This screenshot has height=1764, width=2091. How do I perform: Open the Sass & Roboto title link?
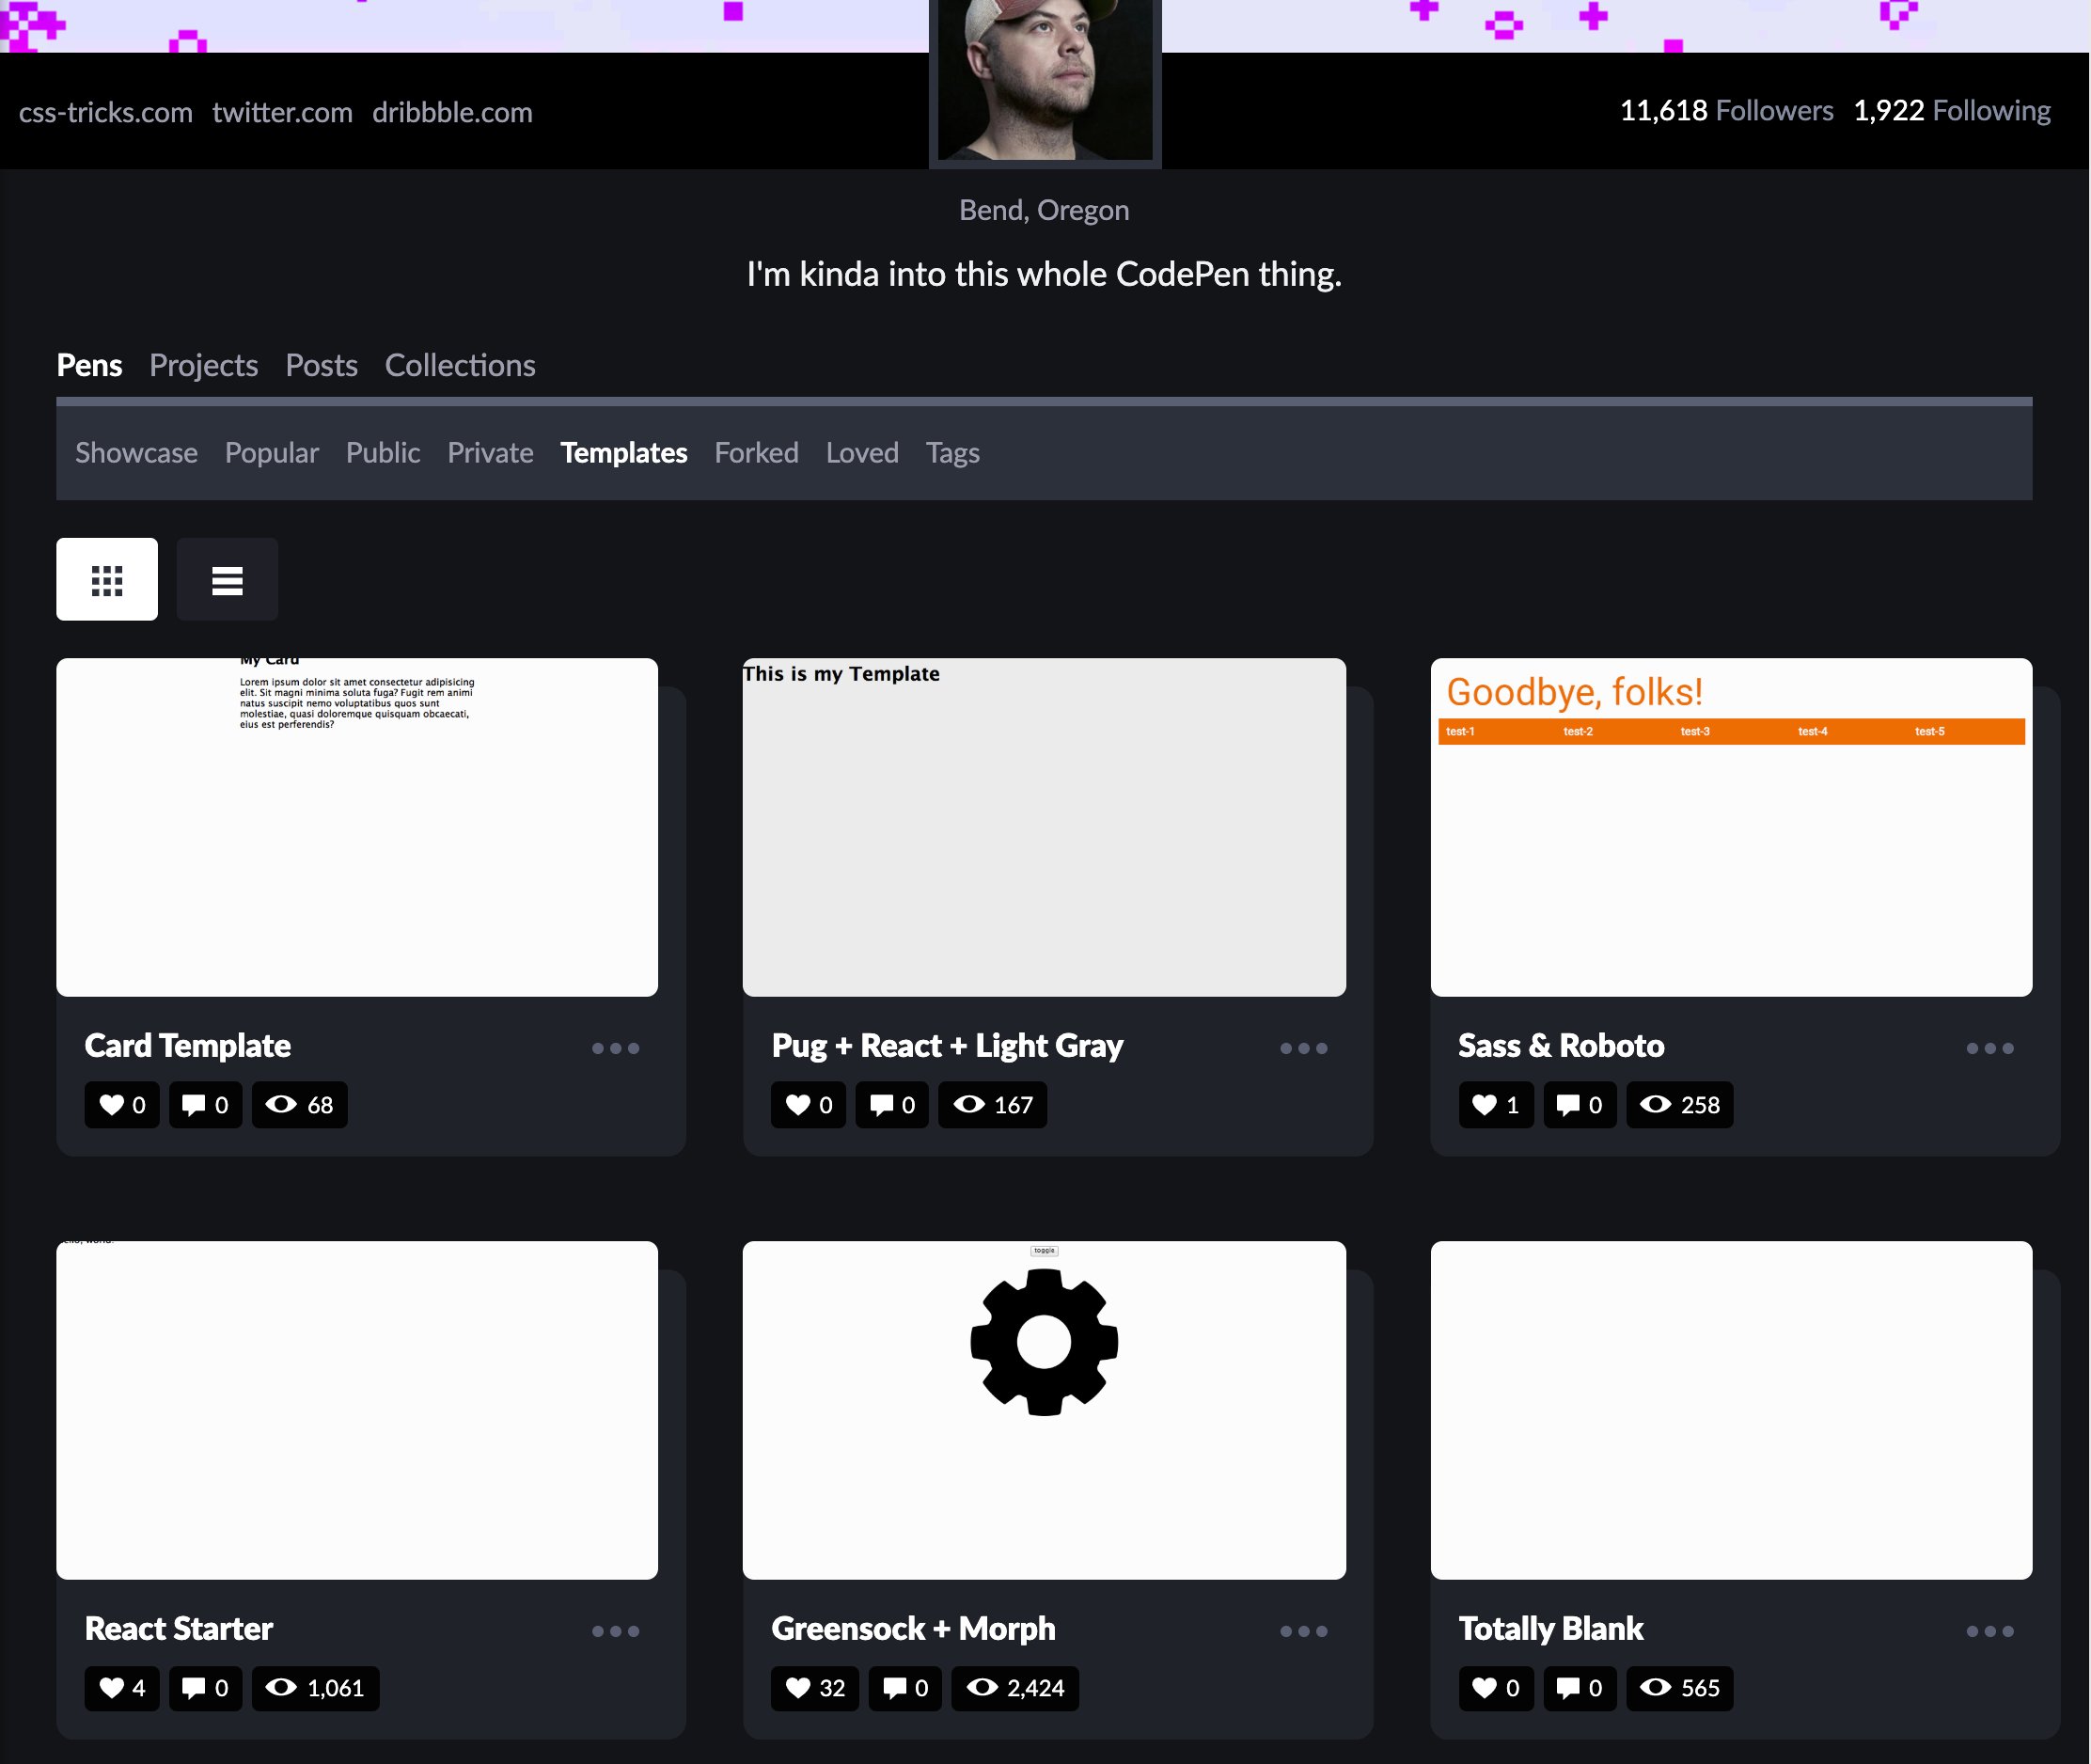click(x=1561, y=1045)
